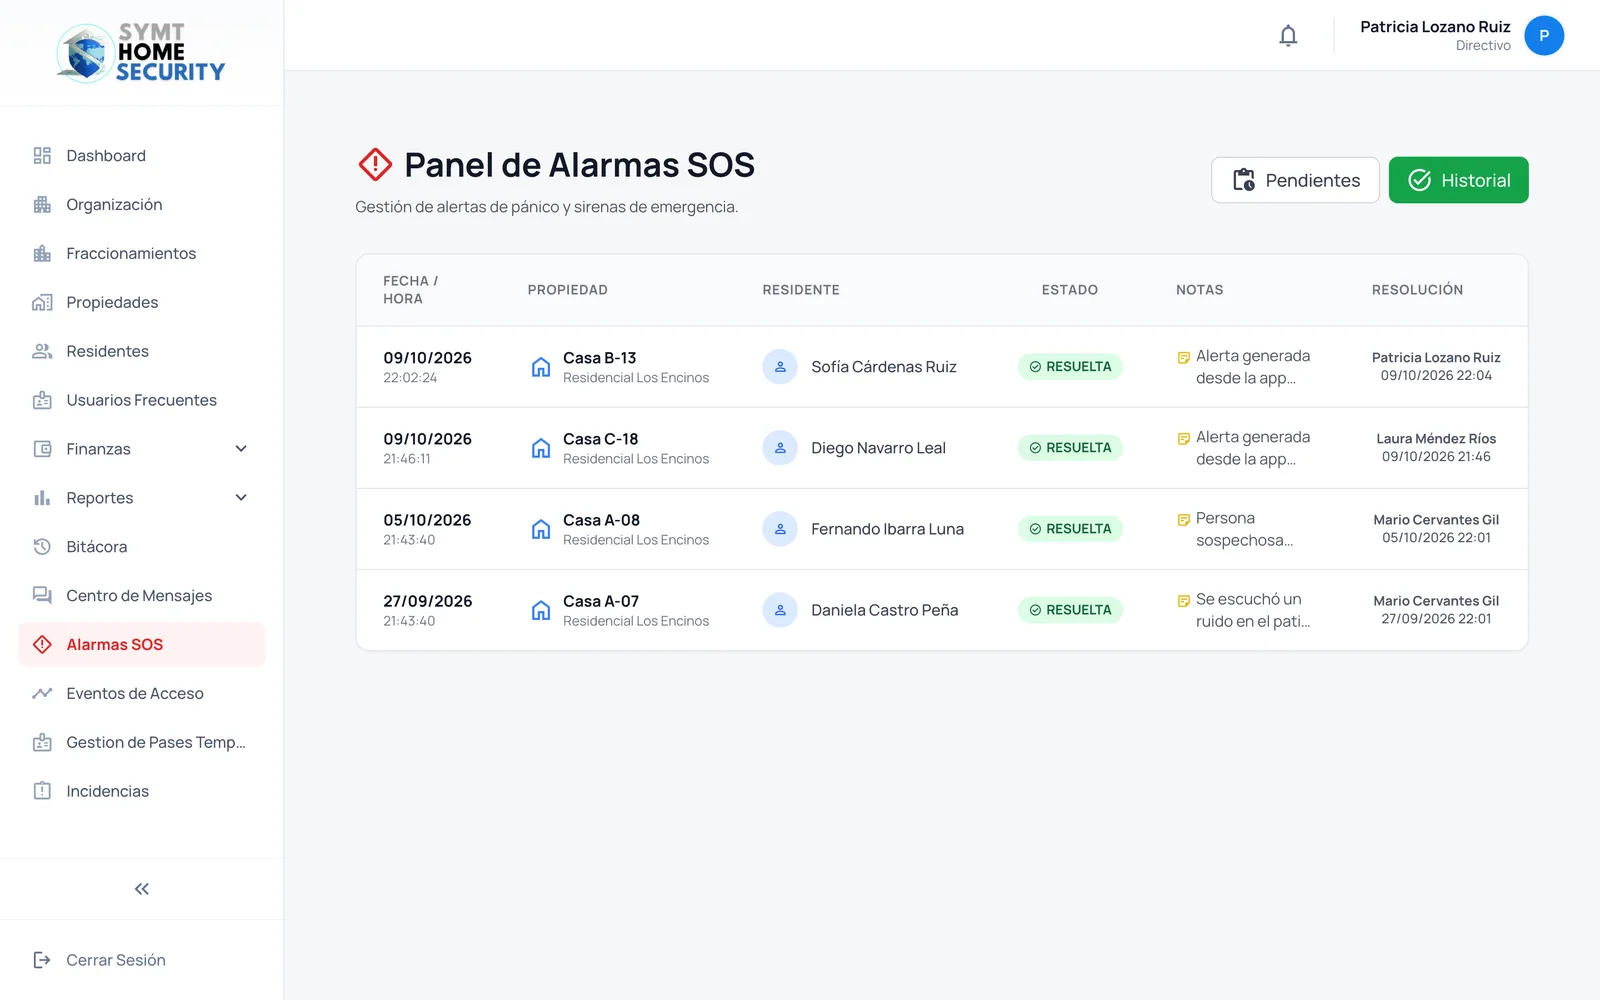Click the red SOS diamond title icon
Viewport: 1600px width, 1000px height.
[375, 164]
